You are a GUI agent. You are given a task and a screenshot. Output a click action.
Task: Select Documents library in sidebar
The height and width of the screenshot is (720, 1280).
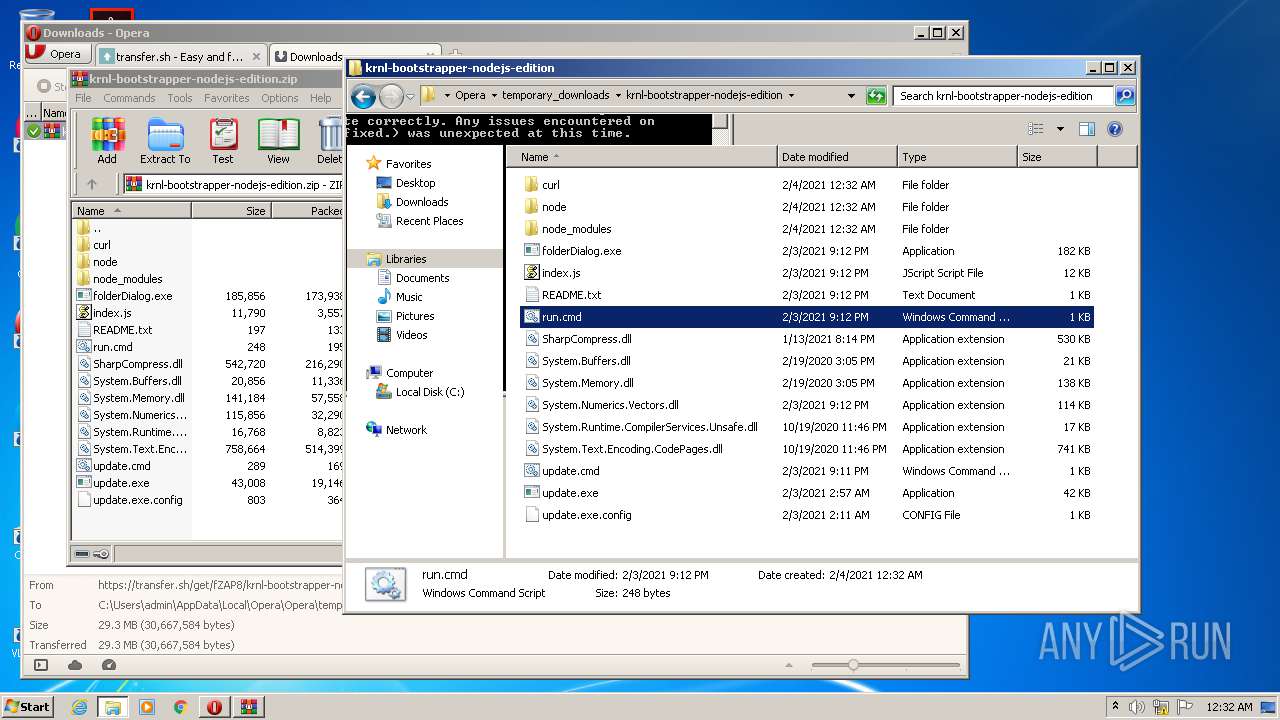(422, 278)
